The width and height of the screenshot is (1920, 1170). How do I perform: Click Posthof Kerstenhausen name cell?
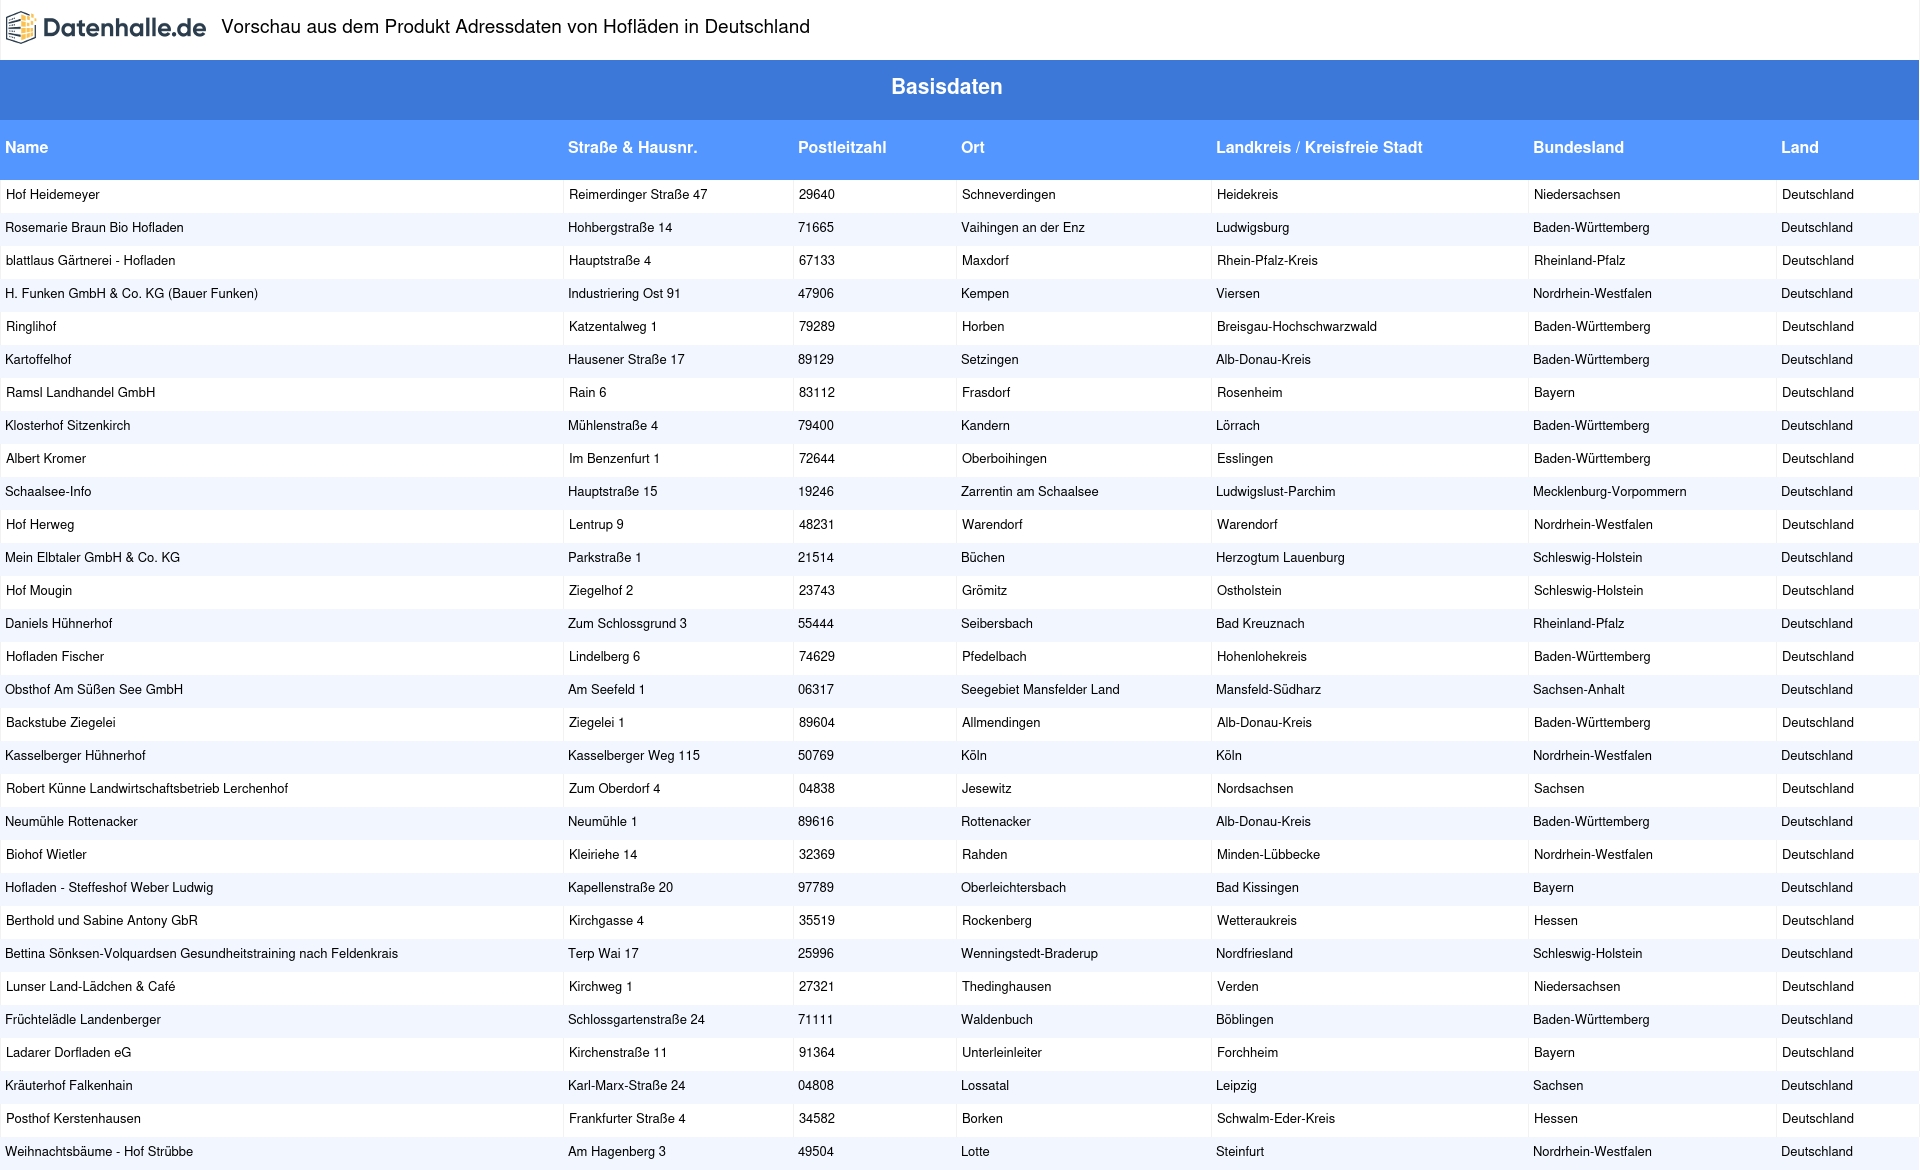click(x=73, y=1119)
